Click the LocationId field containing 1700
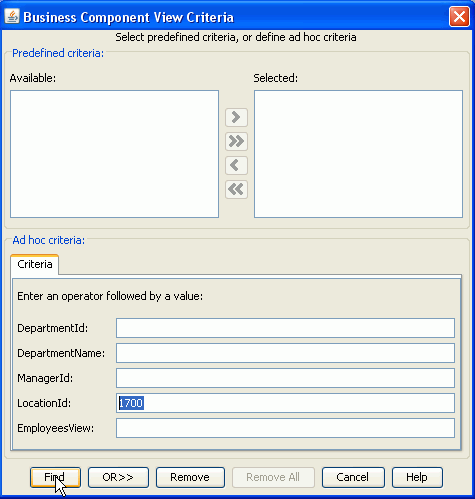This screenshot has width=475, height=499. pos(285,403)
